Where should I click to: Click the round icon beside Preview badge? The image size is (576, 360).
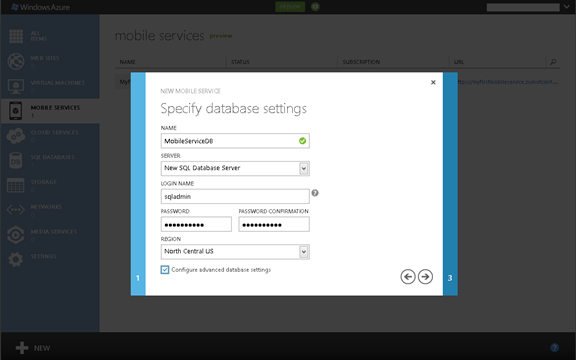pyautogui.click(x=315, y=7)
